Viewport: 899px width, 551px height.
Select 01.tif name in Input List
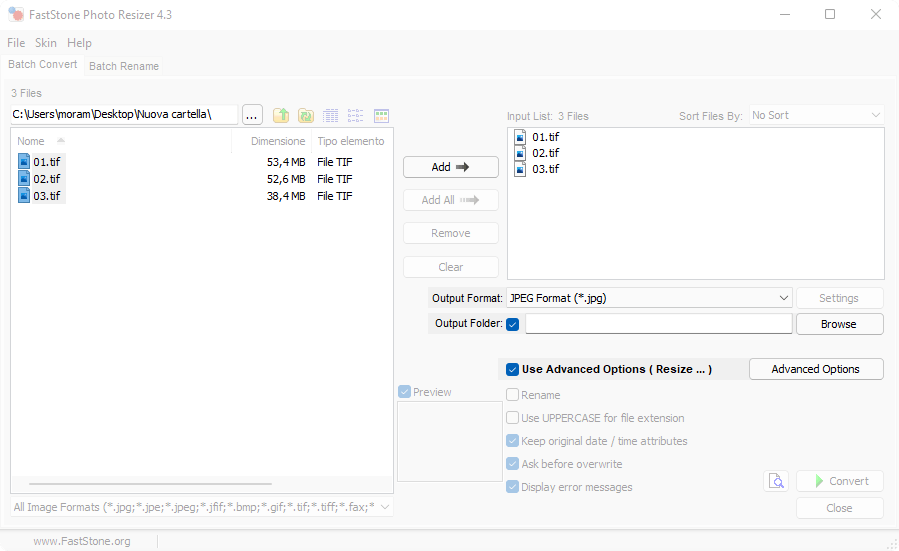coord(545,137)
